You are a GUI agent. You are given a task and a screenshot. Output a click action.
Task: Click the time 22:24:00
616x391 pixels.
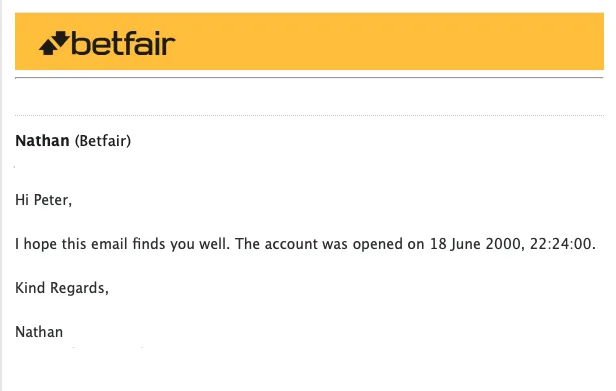coord(560,244)
